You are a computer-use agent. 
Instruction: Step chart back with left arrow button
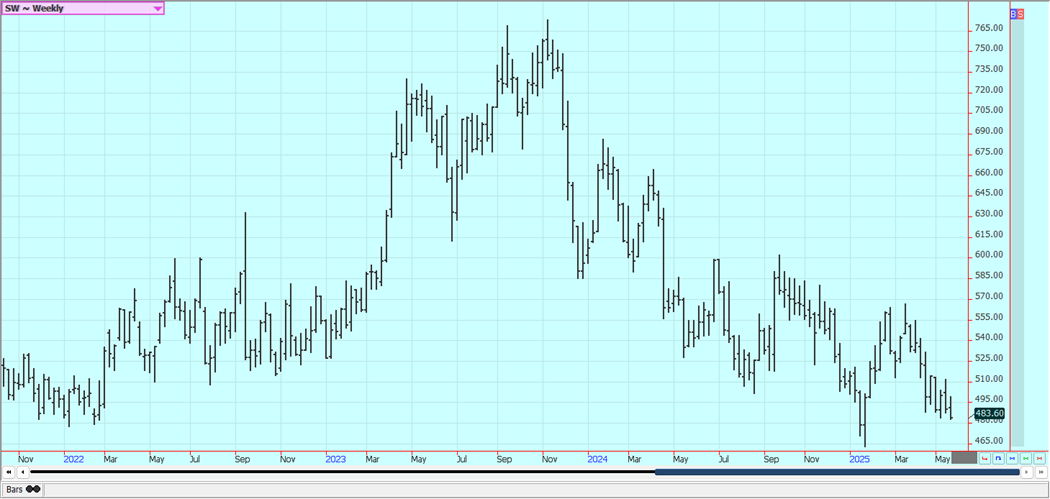tap(23, 472)
